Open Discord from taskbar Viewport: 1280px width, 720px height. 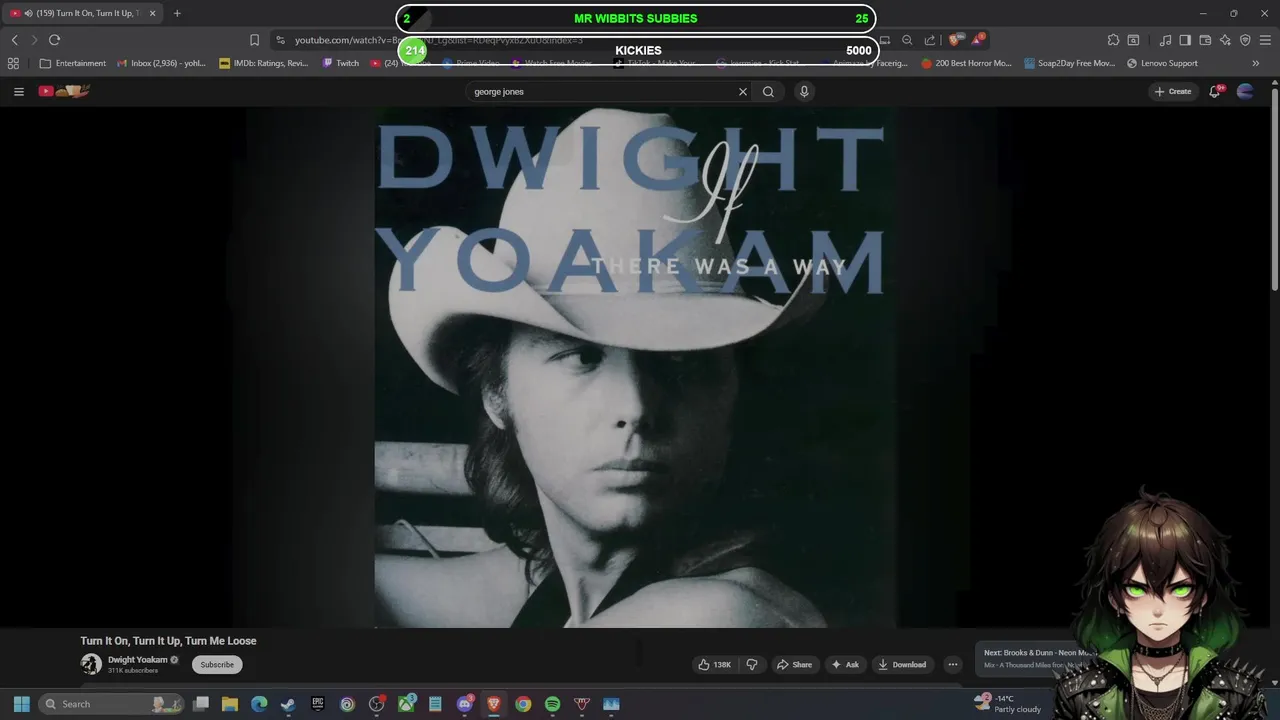(464, 704)
